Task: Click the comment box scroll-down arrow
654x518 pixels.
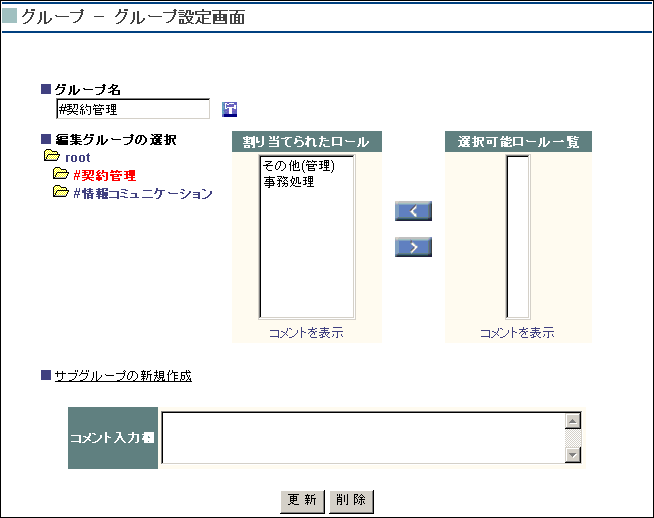Action: pos(573,455)
